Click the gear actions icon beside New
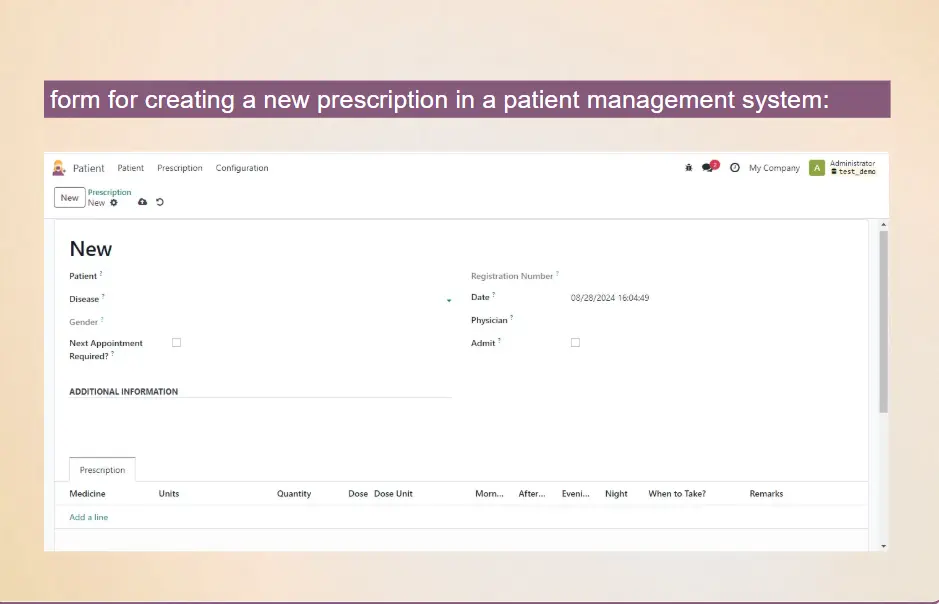939x604 pixels. 114,203
